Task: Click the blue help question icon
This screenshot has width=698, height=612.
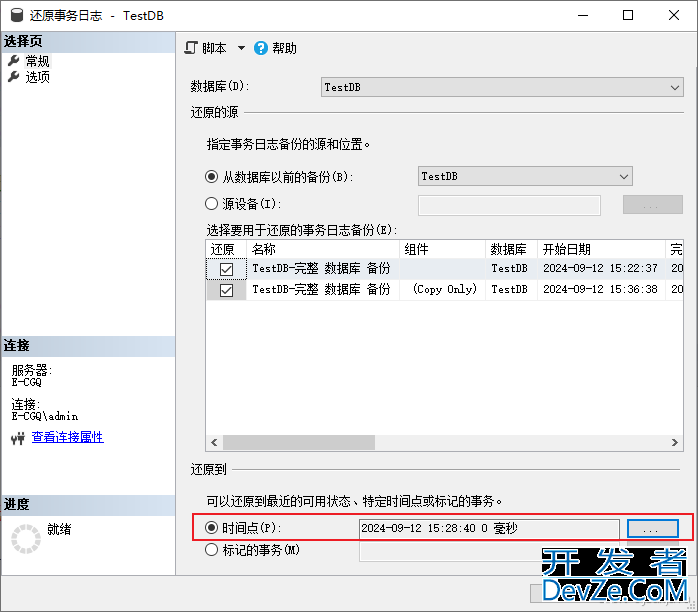Action: [261, 48]
